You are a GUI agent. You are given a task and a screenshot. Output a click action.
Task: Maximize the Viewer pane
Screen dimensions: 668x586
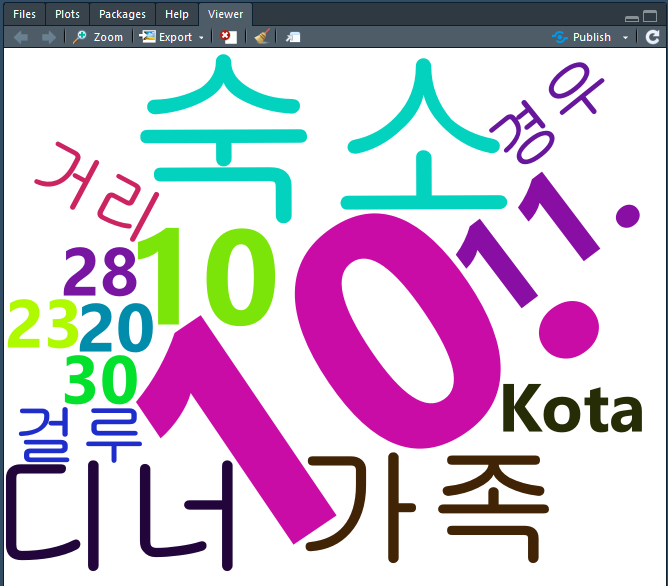click(x=650, y=17)
